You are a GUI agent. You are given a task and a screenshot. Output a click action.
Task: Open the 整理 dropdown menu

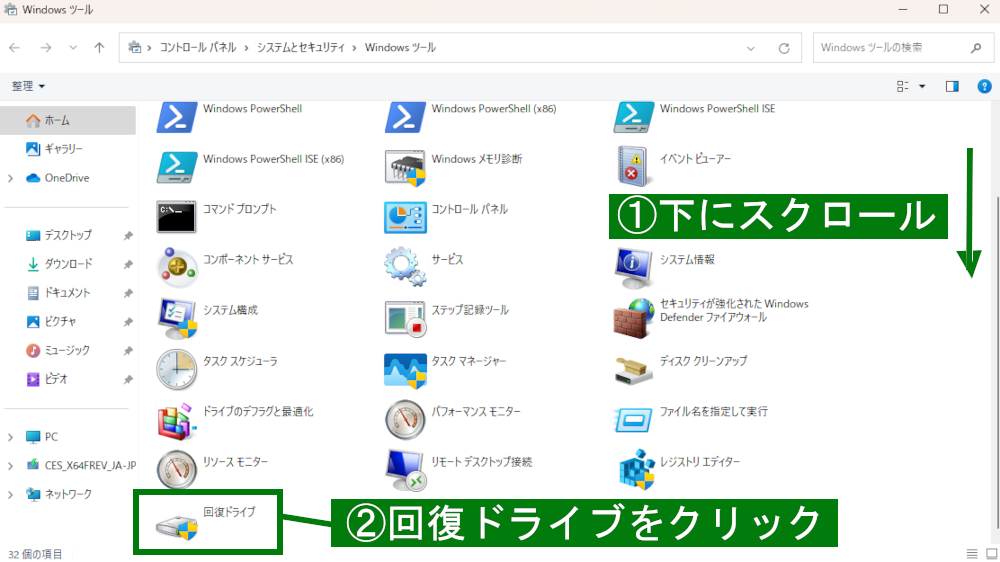tap(28, 86)
